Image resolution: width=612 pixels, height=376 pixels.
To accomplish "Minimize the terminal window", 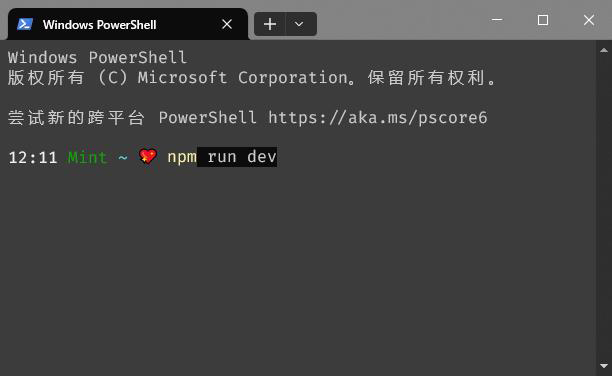I will (x=497, y=20).
